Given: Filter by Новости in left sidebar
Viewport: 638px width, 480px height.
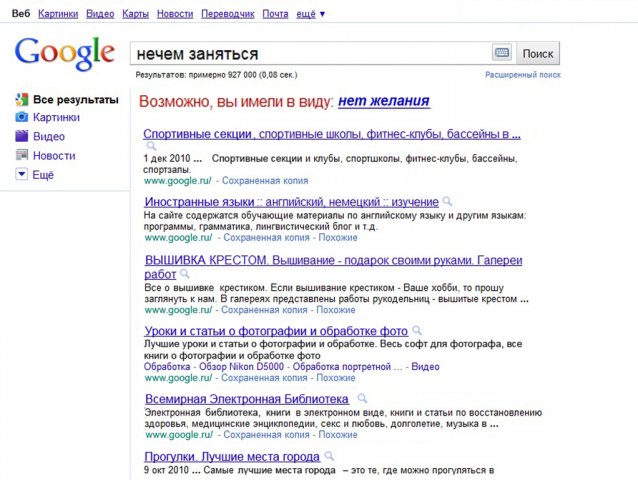Looking at the screenshot, I should point(54,155).
